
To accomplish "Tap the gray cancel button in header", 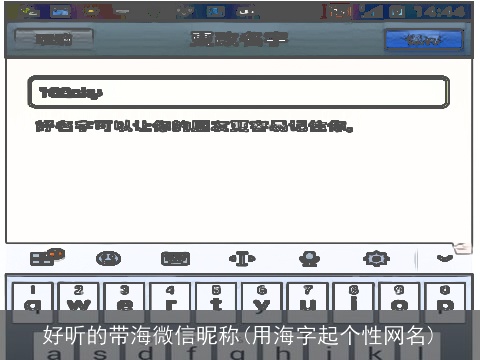I will (x=54, y=39).
